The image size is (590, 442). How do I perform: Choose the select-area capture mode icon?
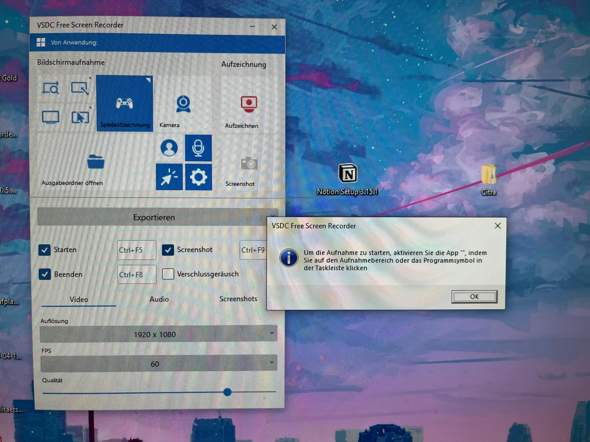[80, 88]
